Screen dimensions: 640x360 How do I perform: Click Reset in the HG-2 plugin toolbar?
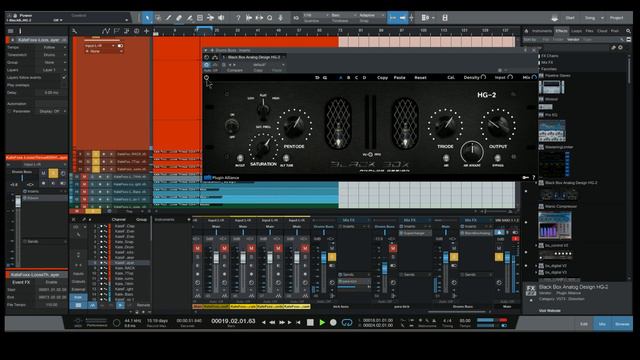pos(420,78)
